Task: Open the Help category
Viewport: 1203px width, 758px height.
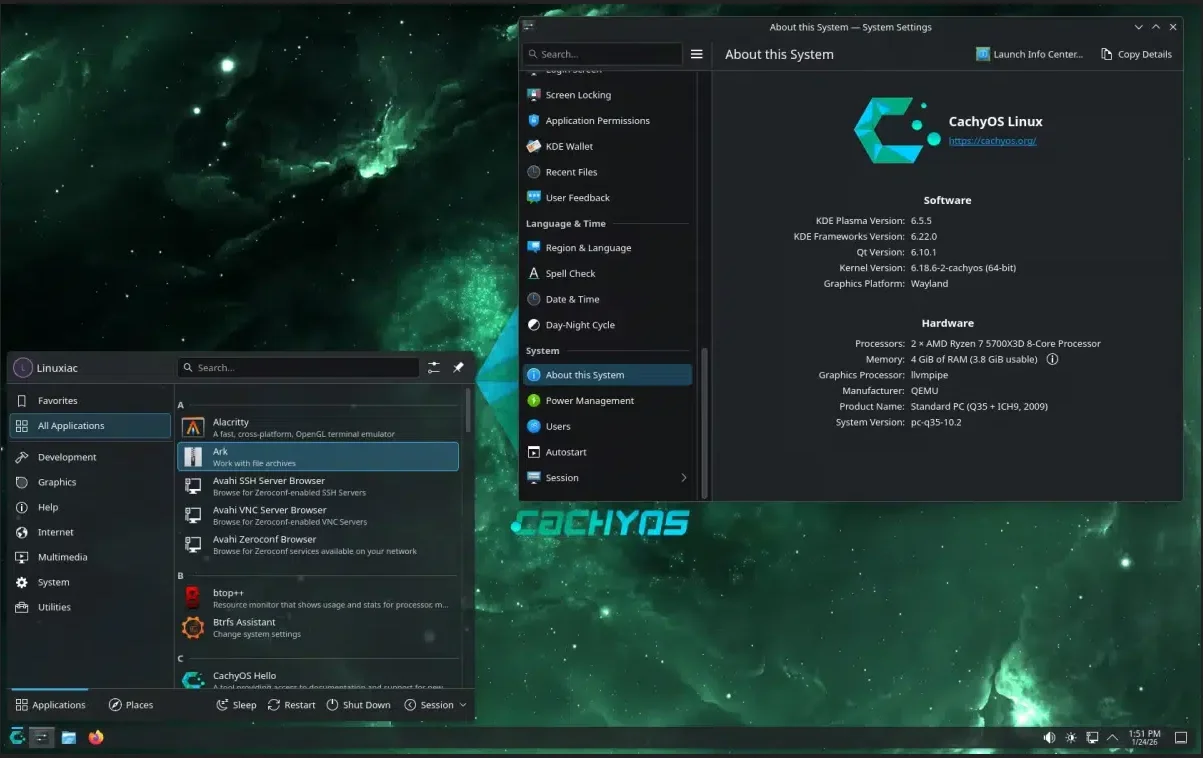Action: (x=90, y=507)
